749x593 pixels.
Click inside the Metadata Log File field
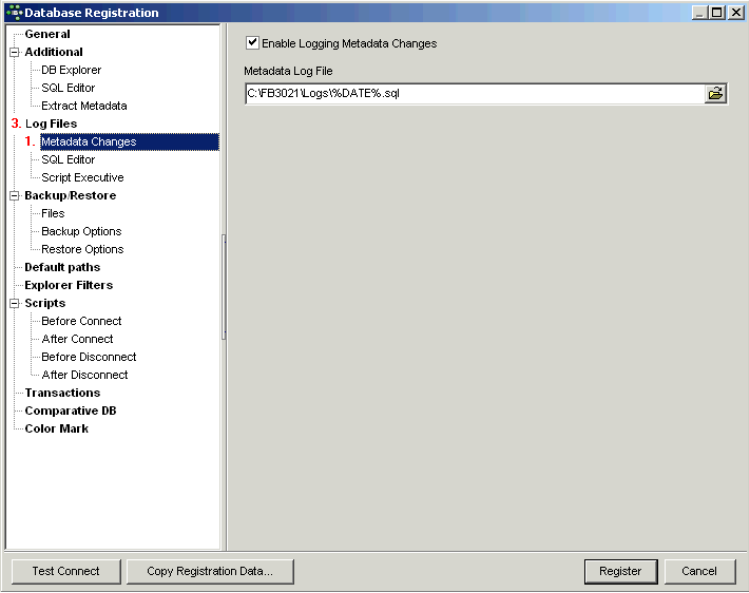coord(470,94)
